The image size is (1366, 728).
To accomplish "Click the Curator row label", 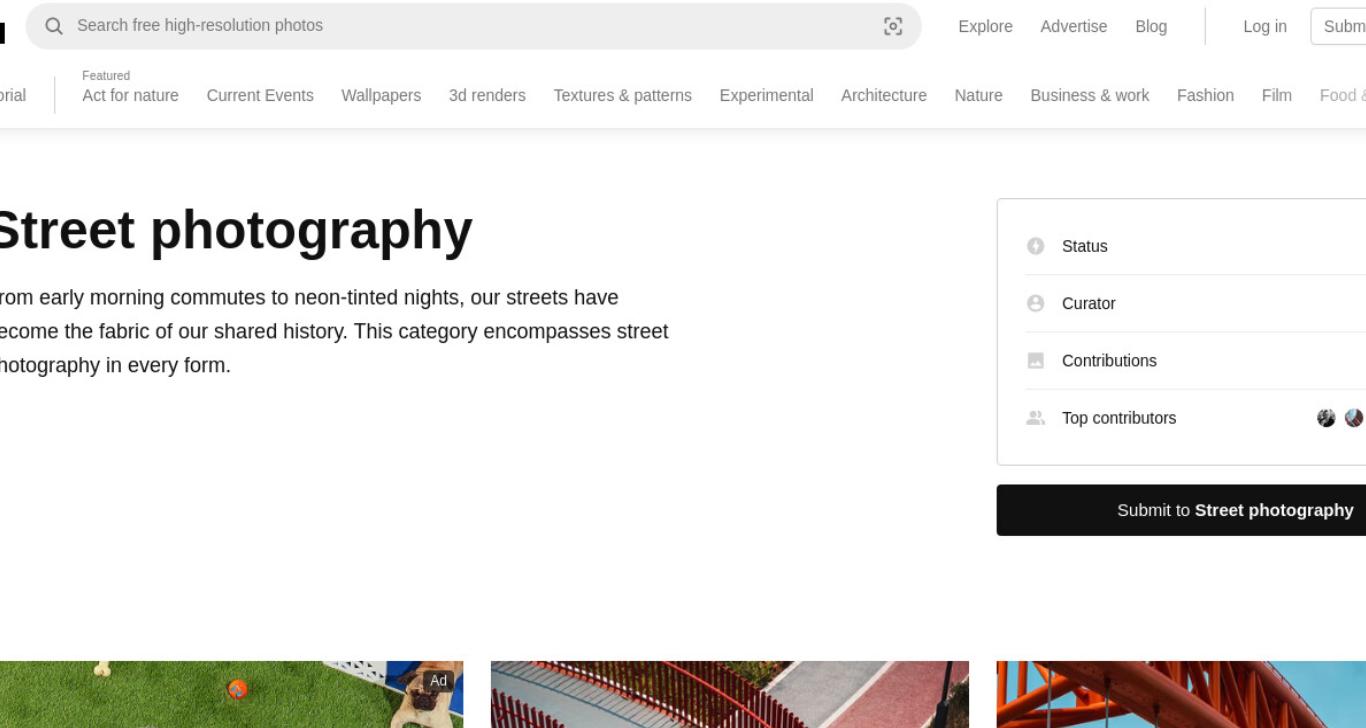I will pos(1088,303).
